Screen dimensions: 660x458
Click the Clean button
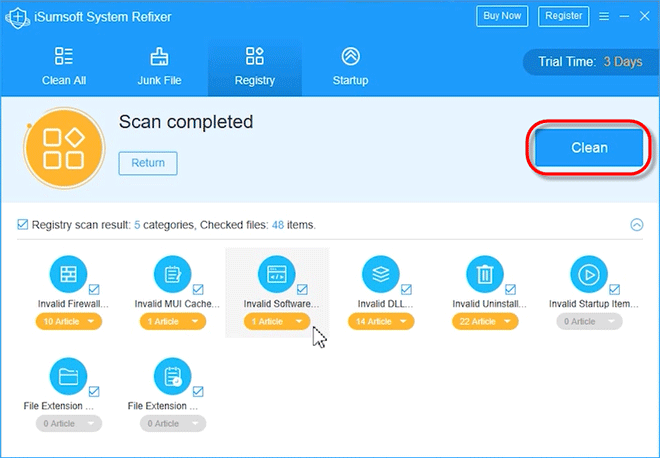[589, 147]
